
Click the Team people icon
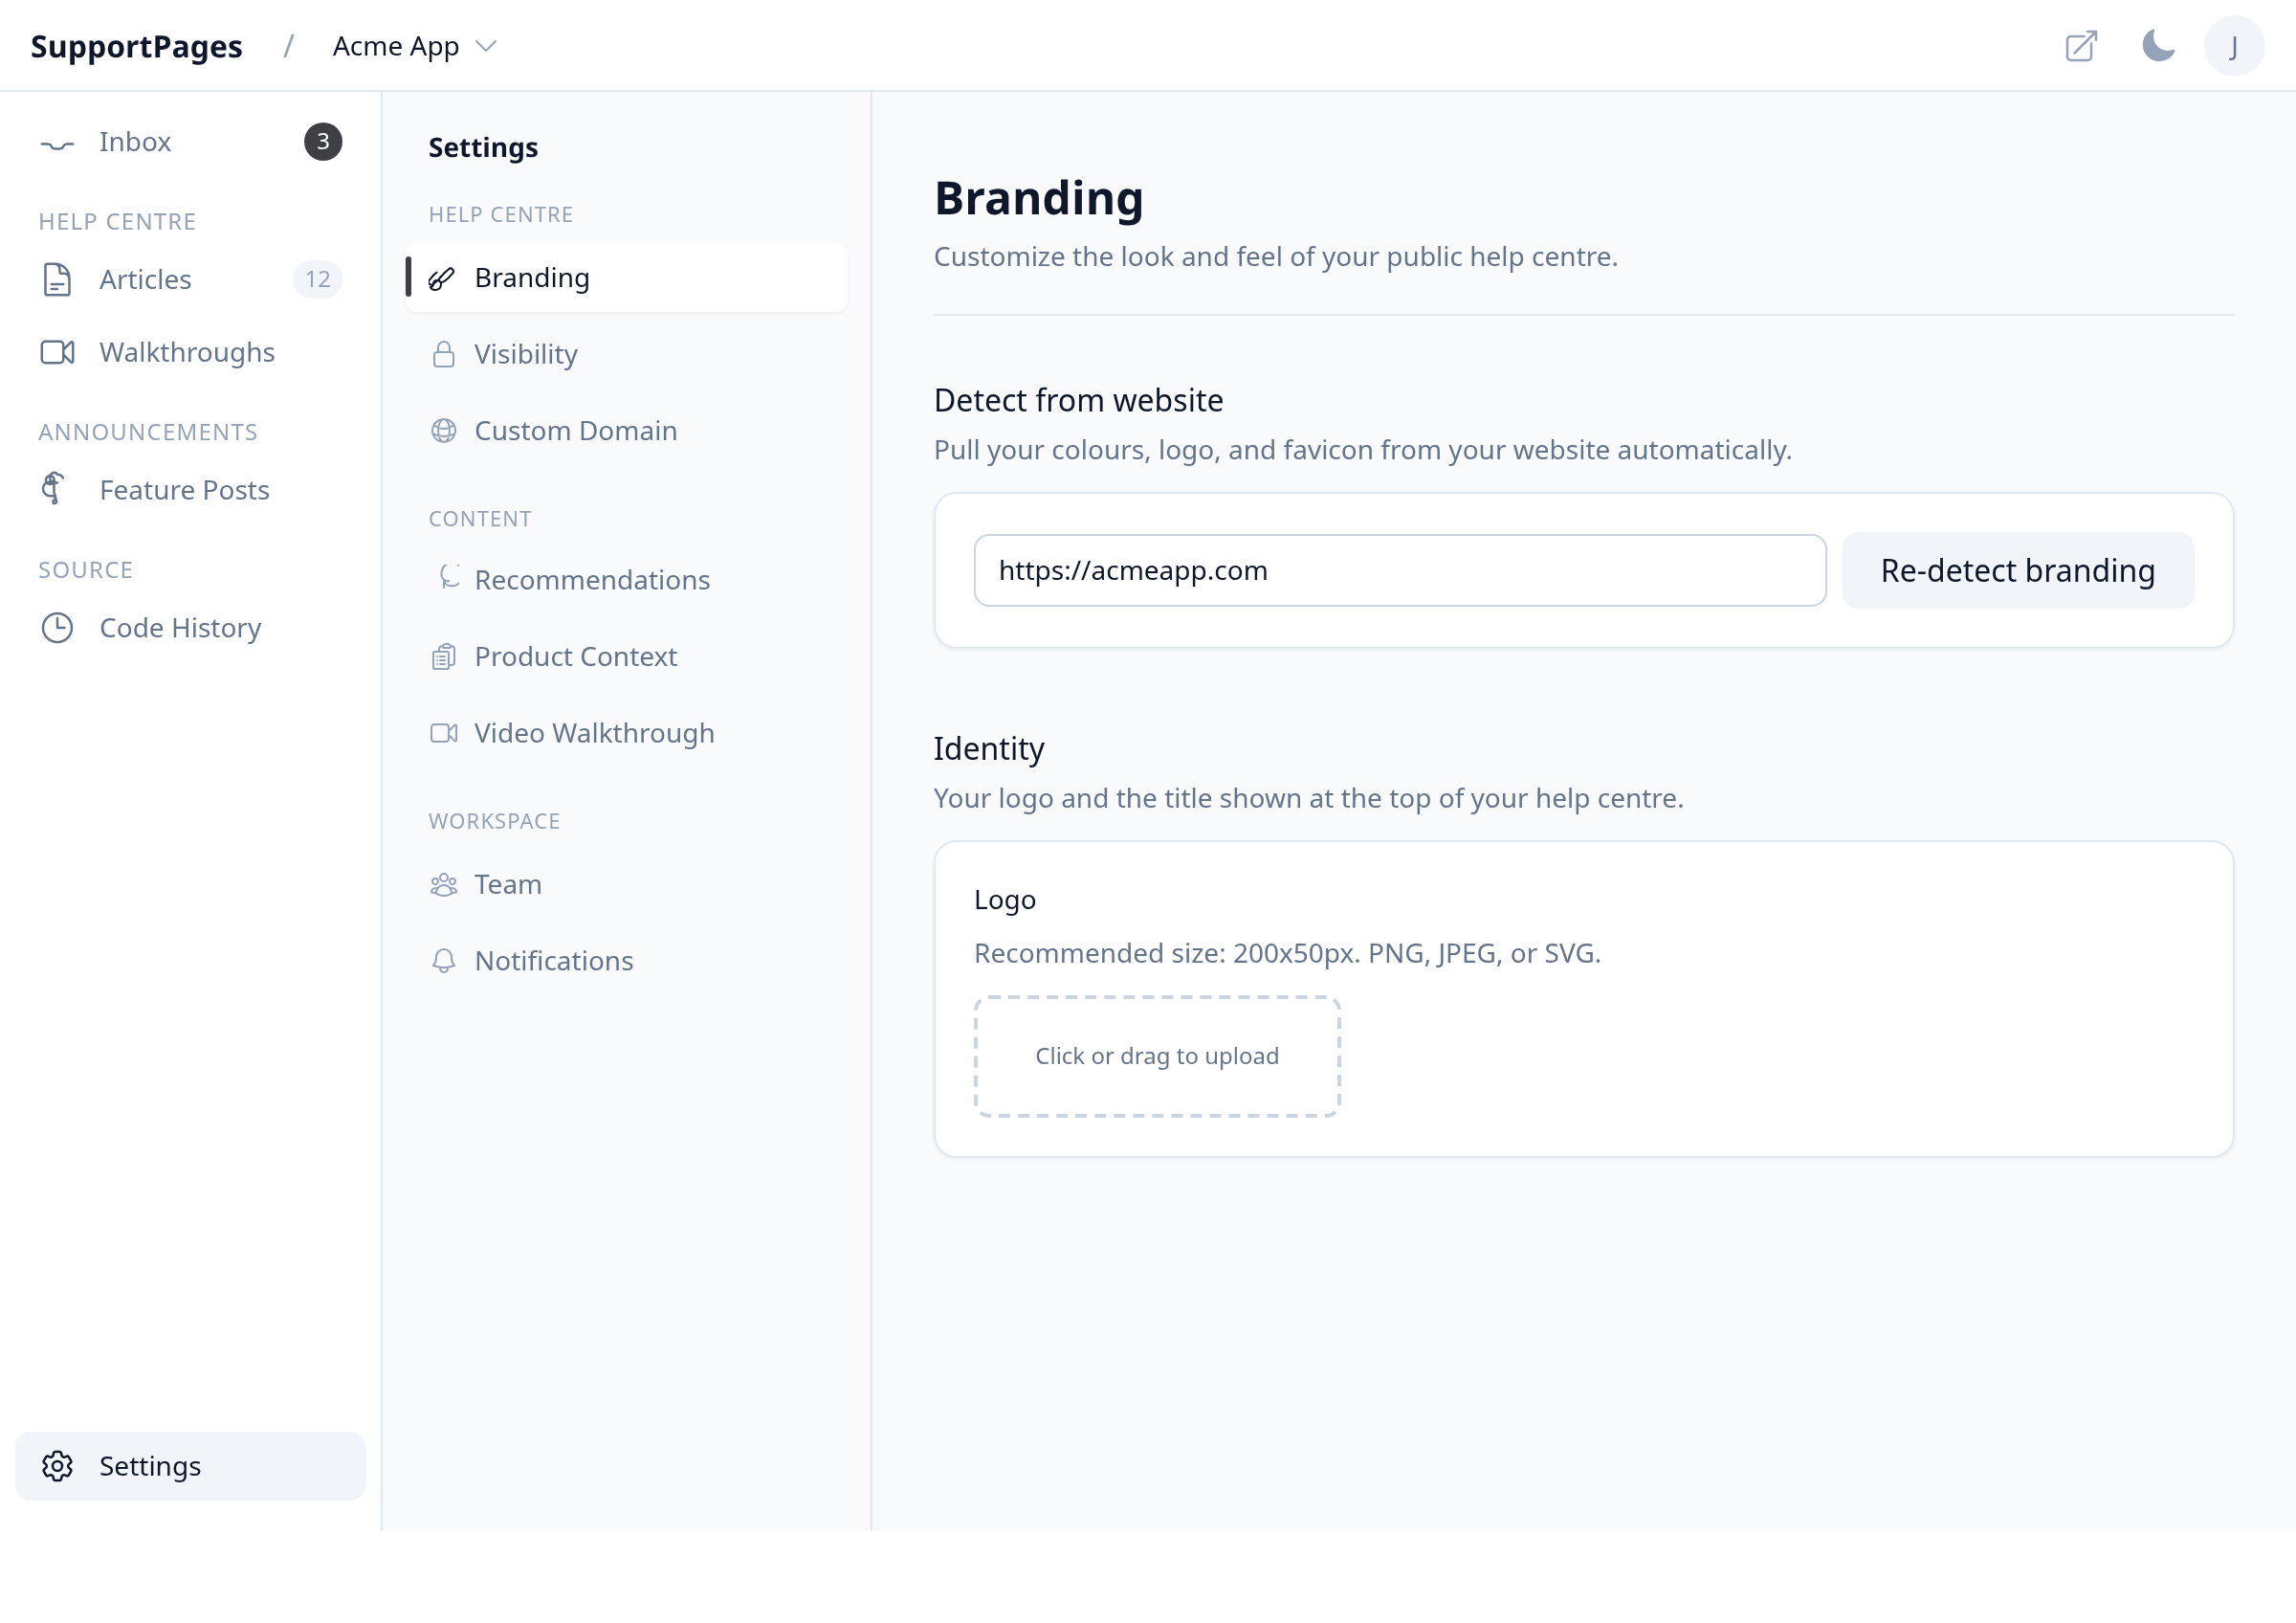click(x=444, y=885)
